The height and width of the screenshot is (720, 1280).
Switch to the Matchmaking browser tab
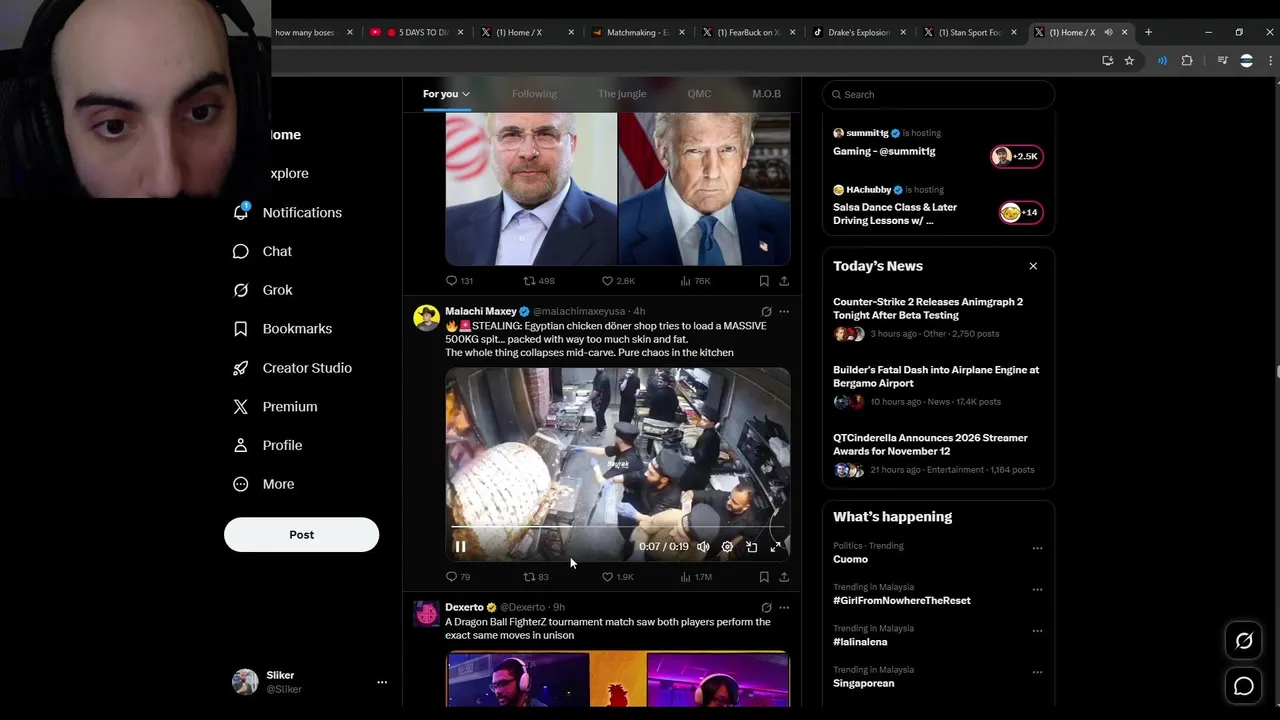pos(636,32)
